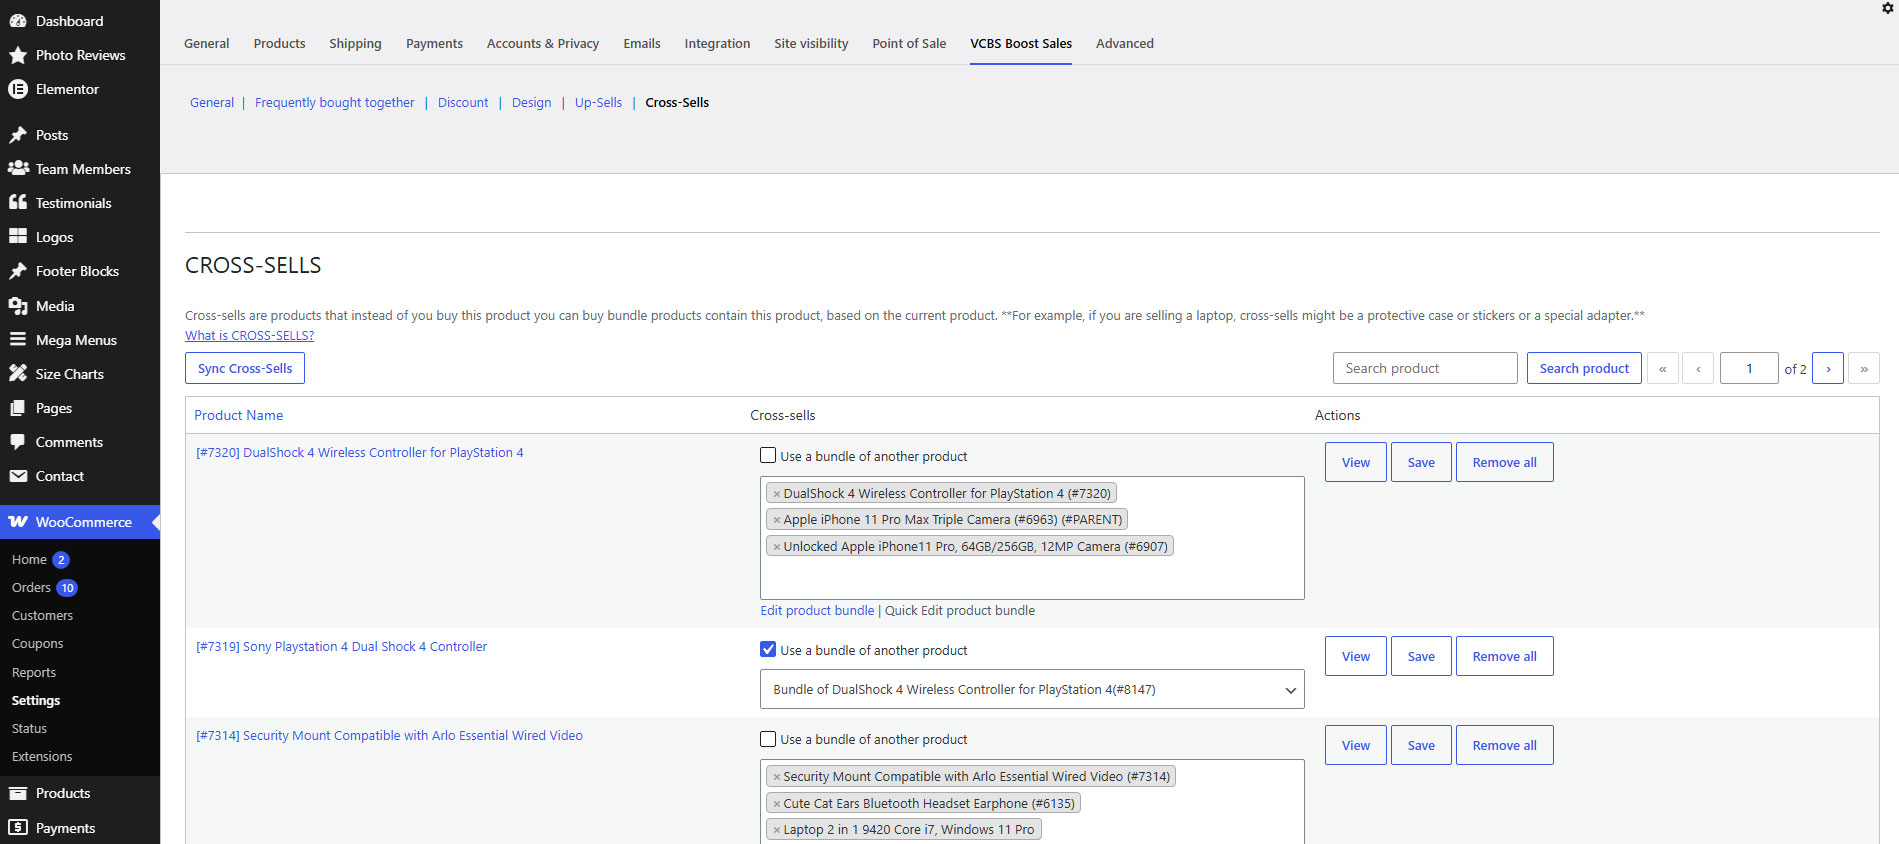The height and width of the screenshot is (844, 1899).
Task: Go to last page of cross-sells
Action: [x=1864, y=368]
